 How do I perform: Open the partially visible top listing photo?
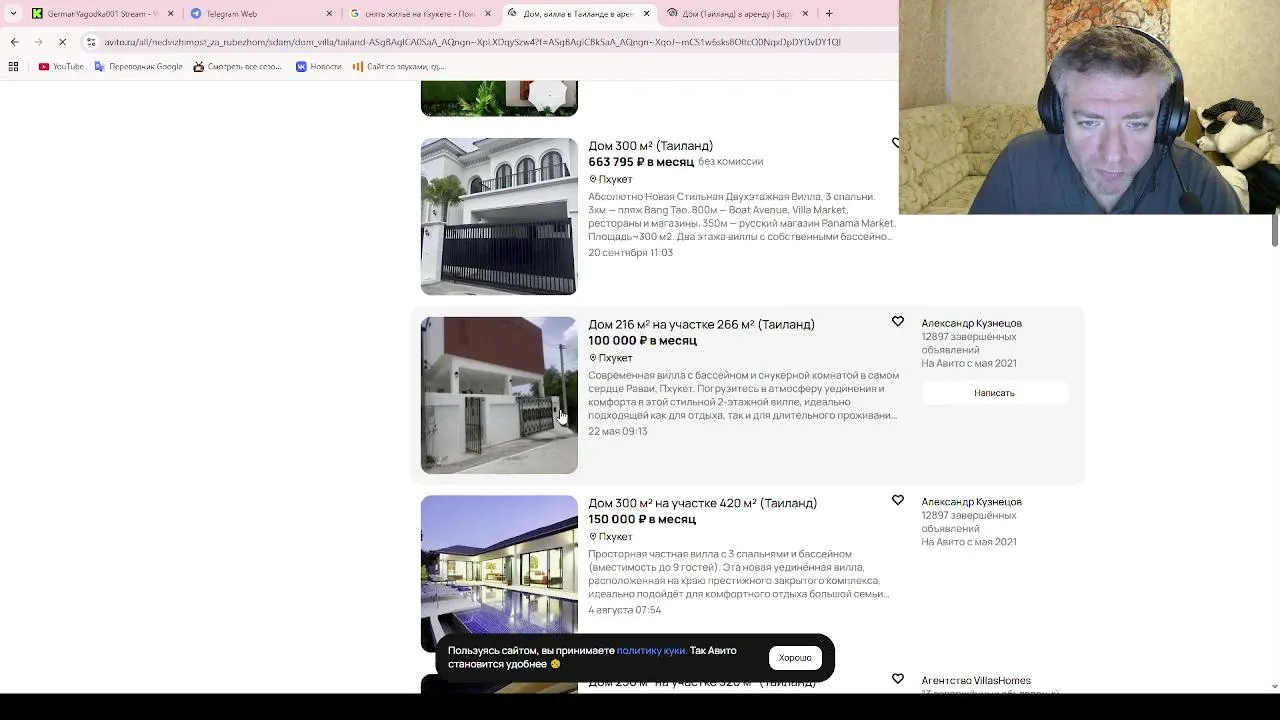pos(499,98)
